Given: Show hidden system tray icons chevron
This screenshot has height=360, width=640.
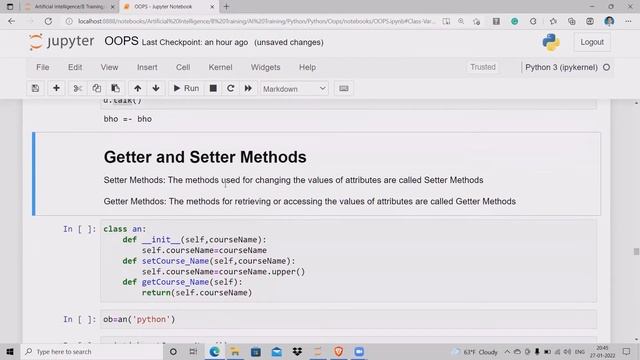Looking at the screenshot, I should (507, 351).
